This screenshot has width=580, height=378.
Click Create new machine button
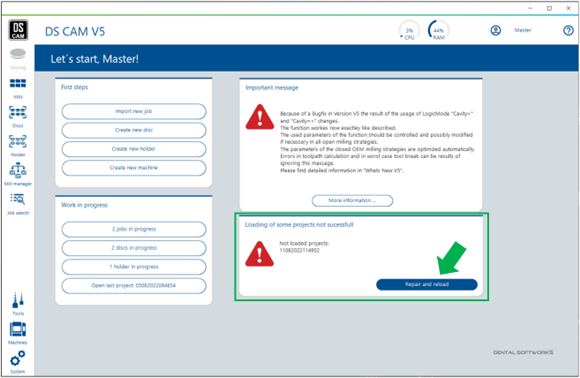coord(134,168)
